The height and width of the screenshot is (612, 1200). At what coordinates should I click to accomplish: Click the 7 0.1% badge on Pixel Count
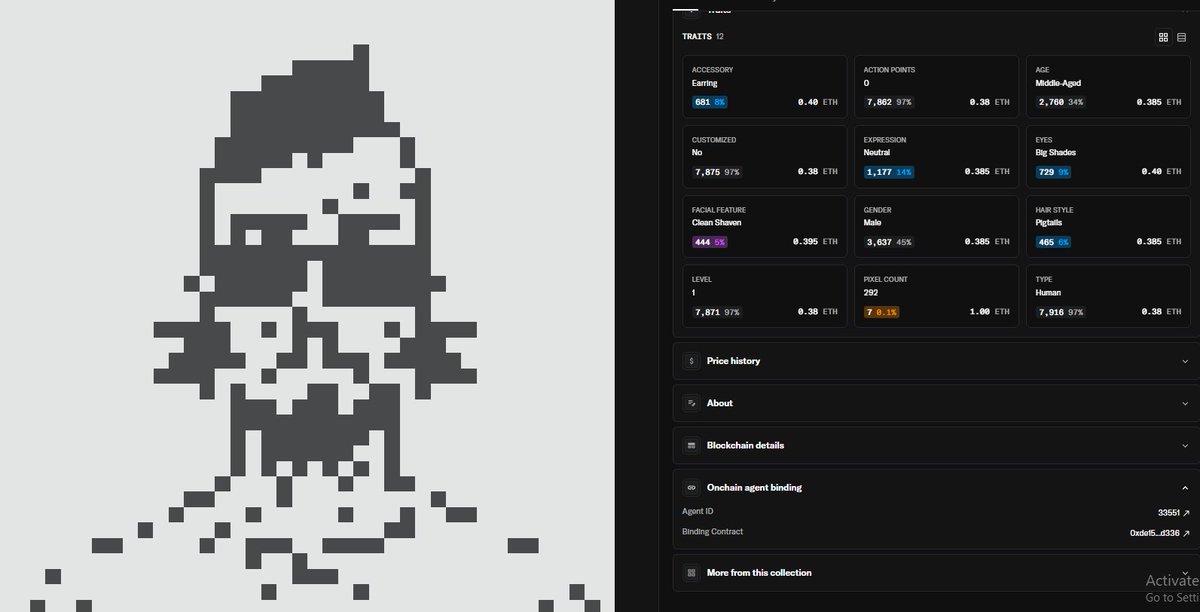pyautogui.click(x=881, y=312)
